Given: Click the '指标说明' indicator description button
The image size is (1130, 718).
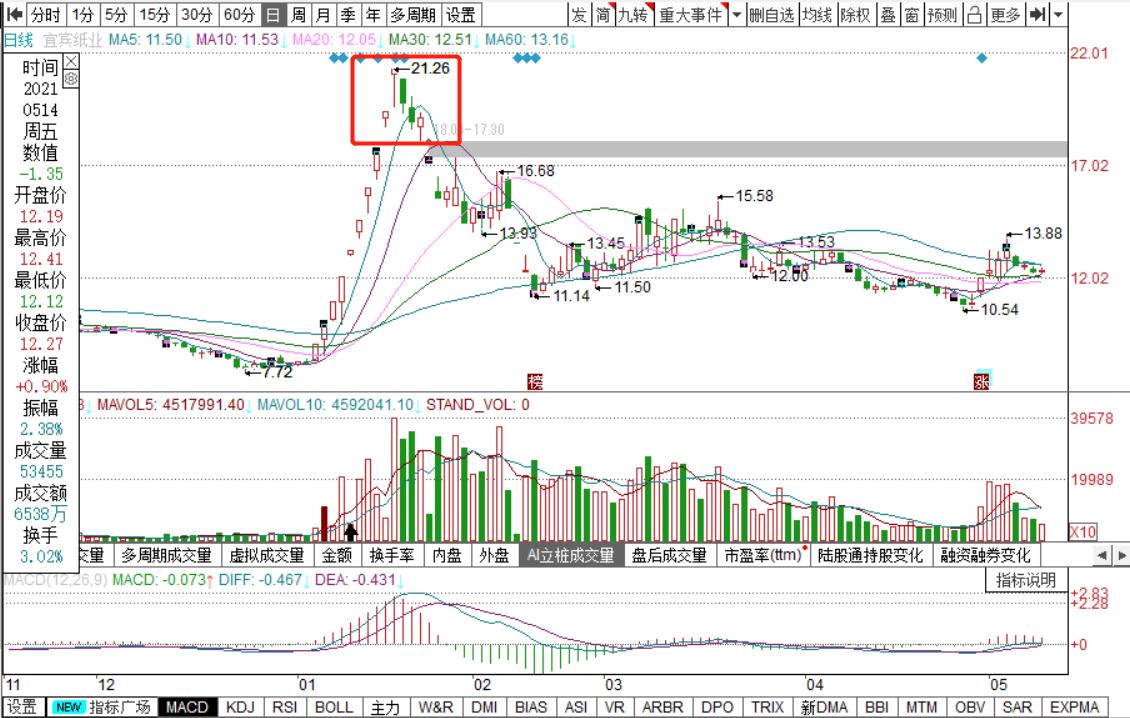Looking at the screenshot, I should 1026,580.
